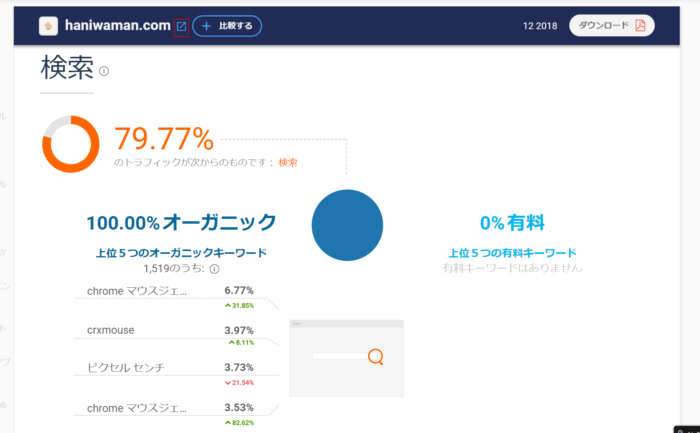The image size is (700, 433).
Task: Click the ダウンロード button
Action: pos(611,26)
